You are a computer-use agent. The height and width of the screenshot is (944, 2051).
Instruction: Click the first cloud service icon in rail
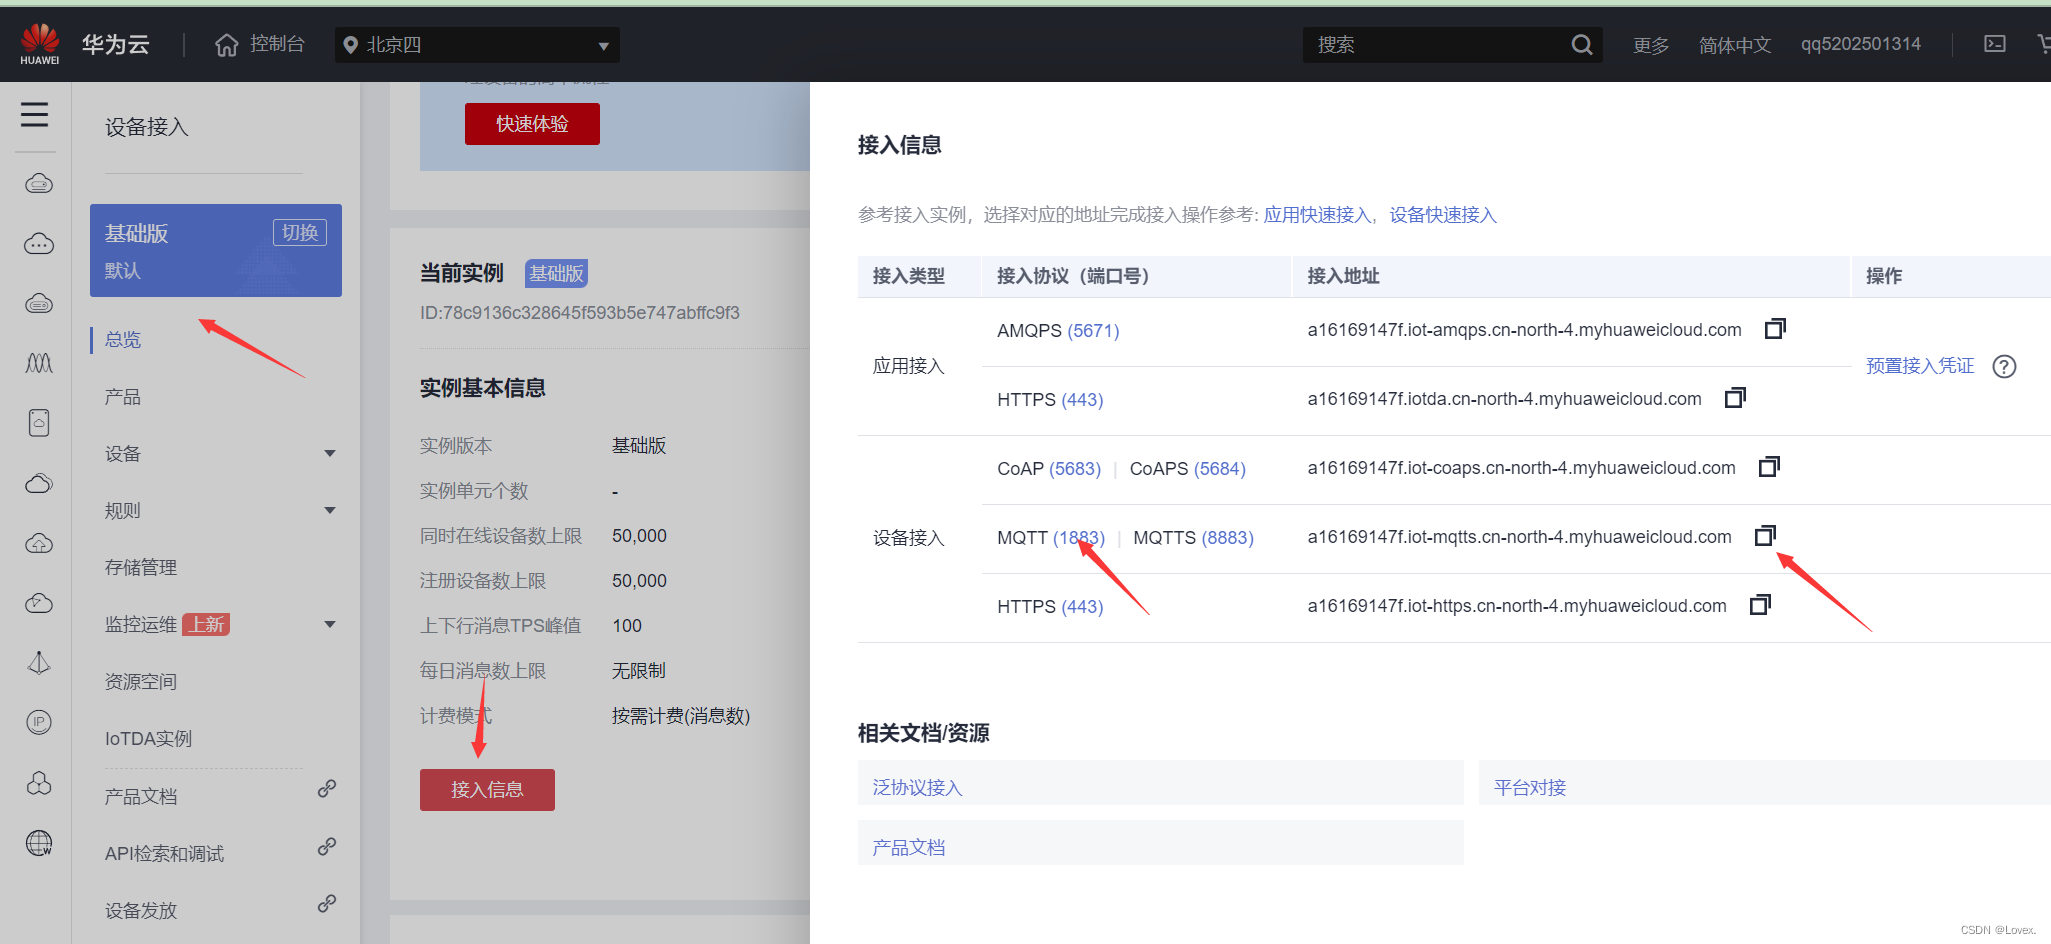coord(39,183)
